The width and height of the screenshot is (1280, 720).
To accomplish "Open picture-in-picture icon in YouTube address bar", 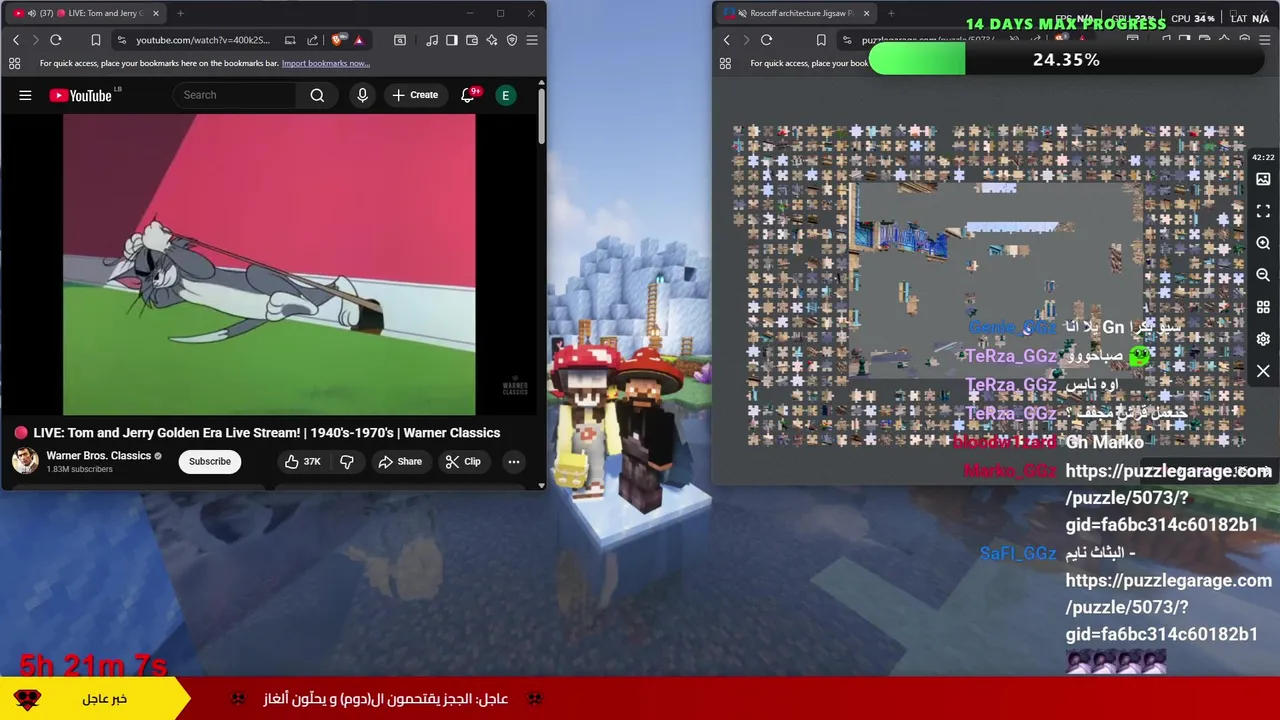I will (x=290, y=40).
